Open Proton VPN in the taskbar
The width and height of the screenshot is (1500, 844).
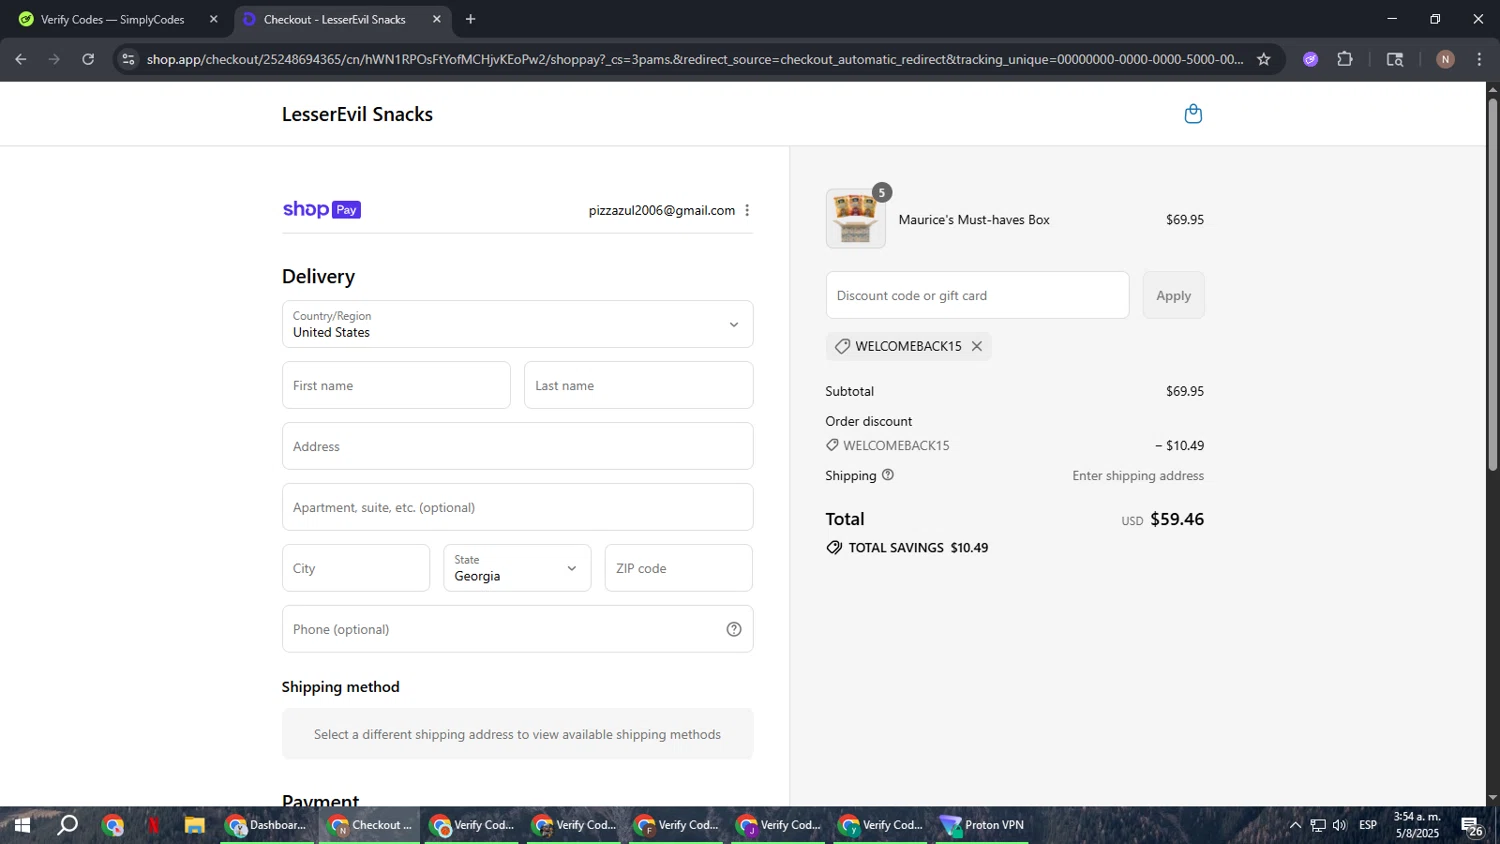coord(982,825)
